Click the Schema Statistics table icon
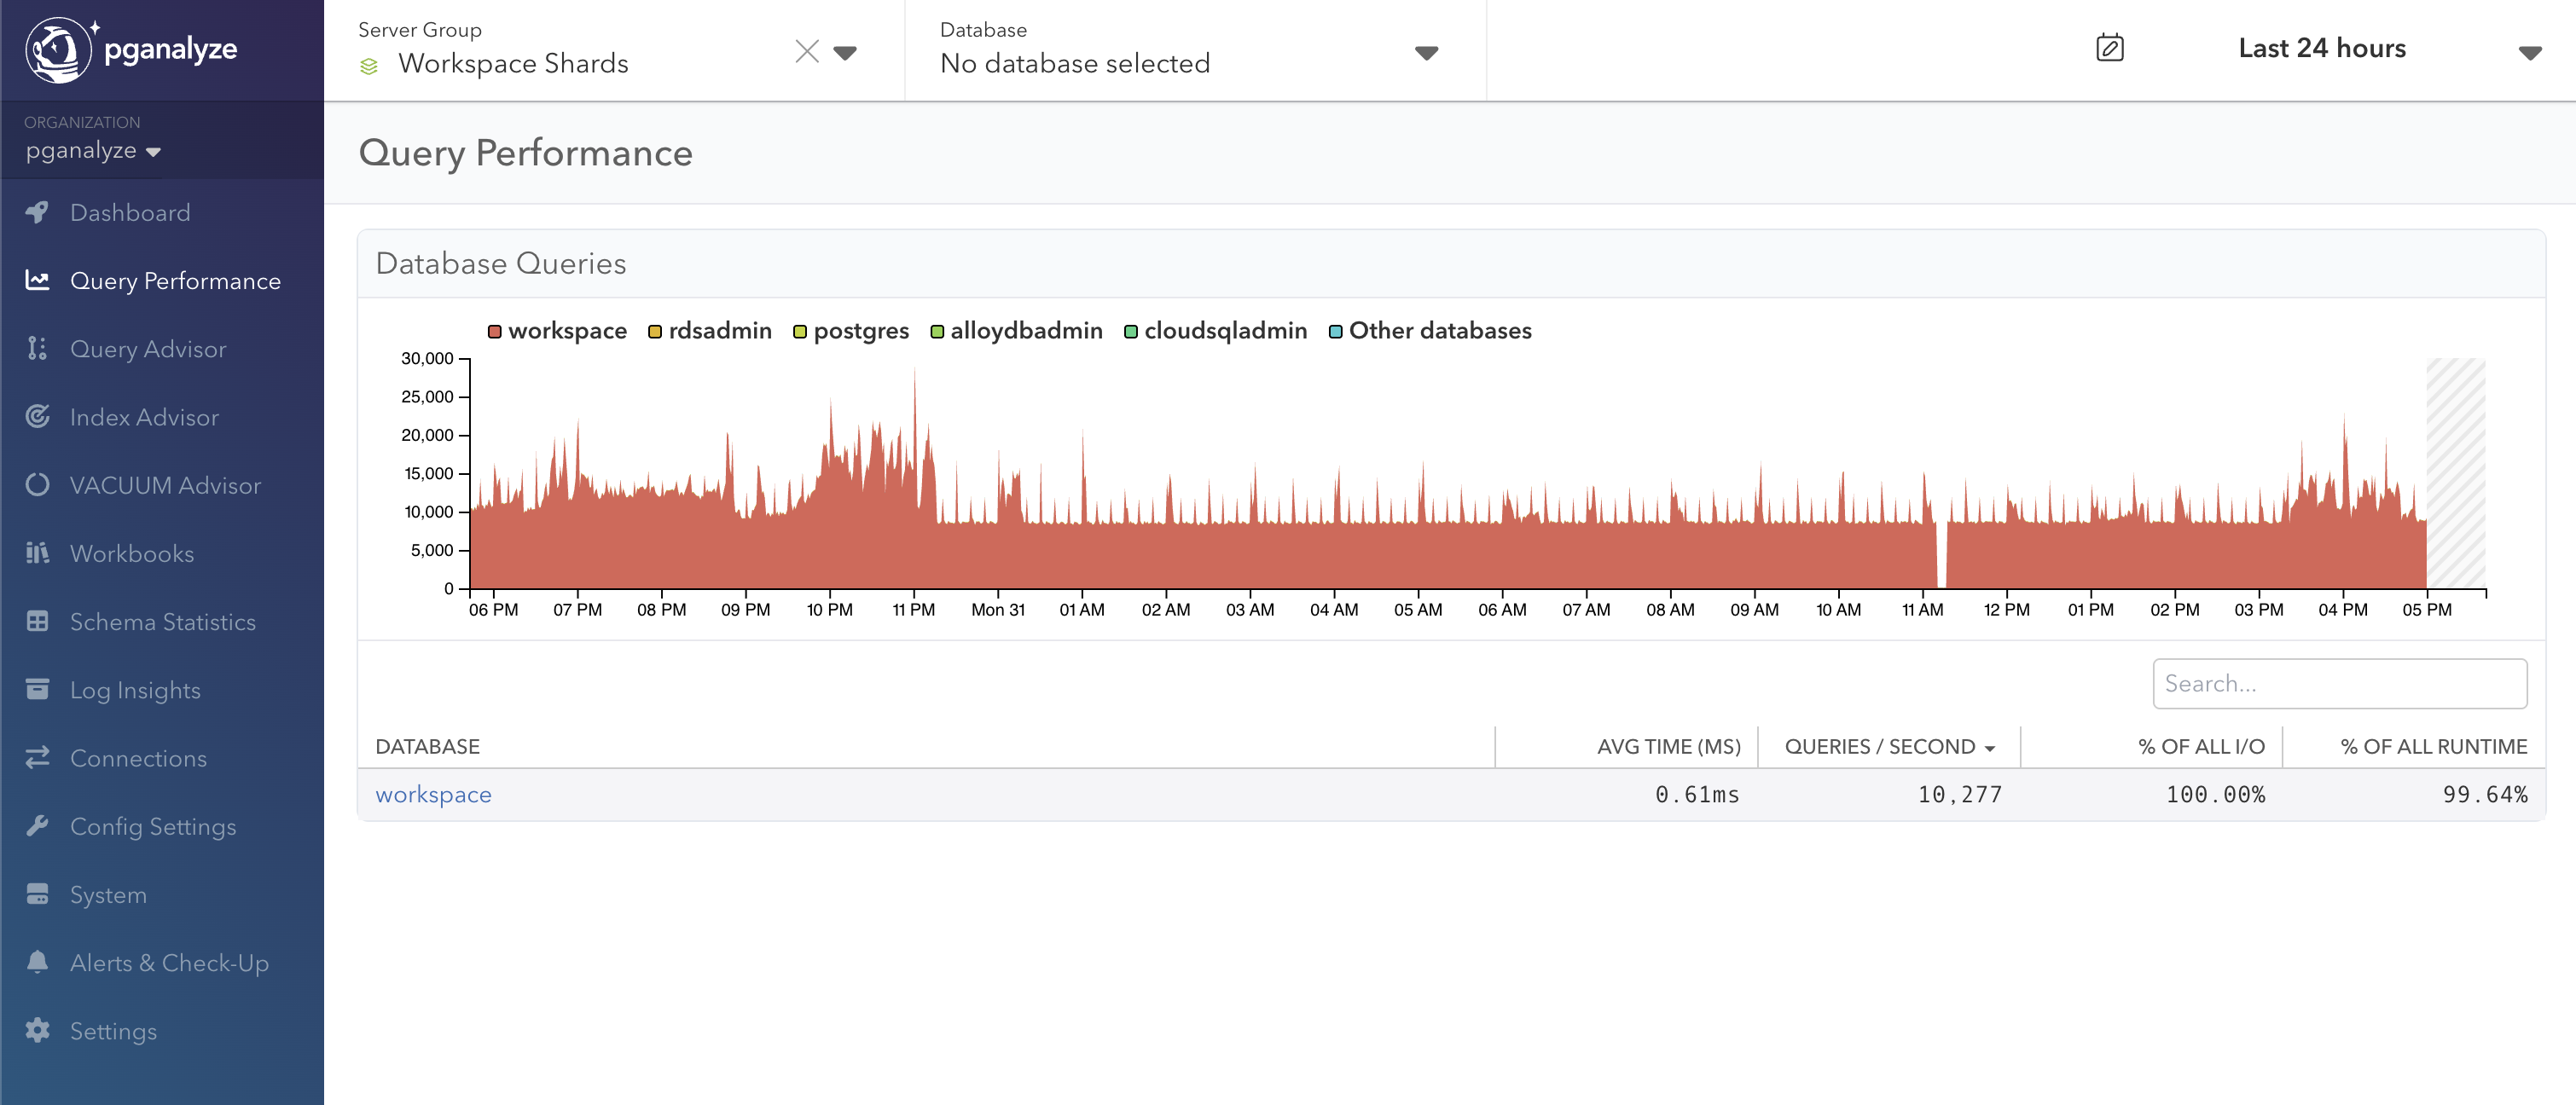 (37, 621)
